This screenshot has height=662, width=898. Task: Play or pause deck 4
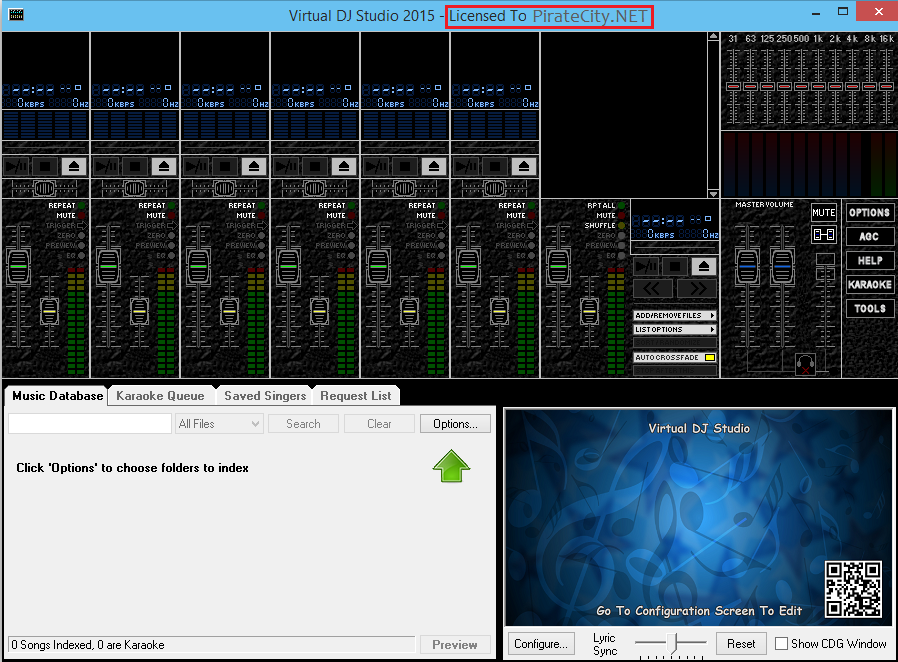(286, 167)
